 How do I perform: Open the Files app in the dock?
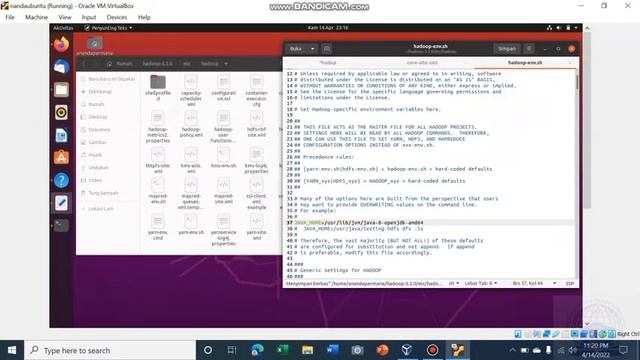[x=62, y=89]
